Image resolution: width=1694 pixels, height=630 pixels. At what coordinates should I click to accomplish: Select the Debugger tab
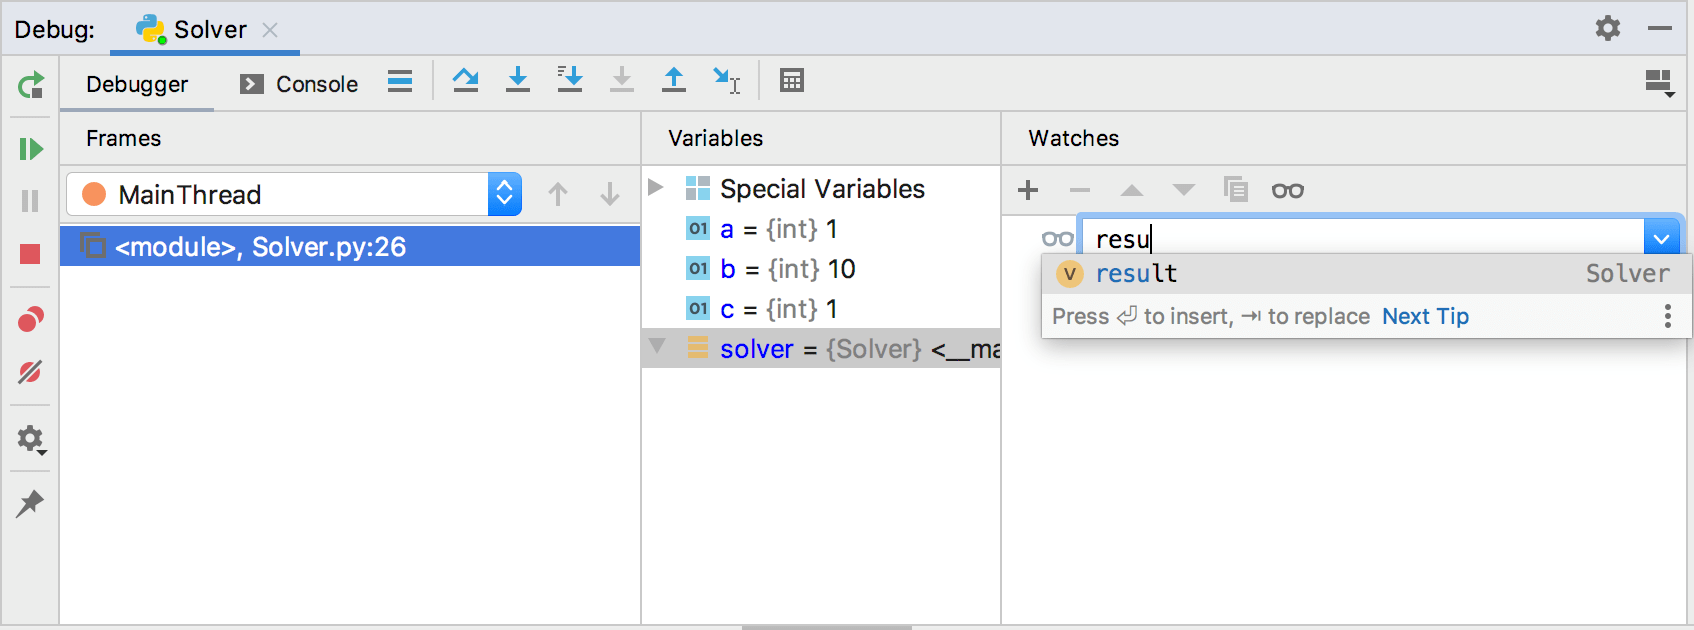137,84
